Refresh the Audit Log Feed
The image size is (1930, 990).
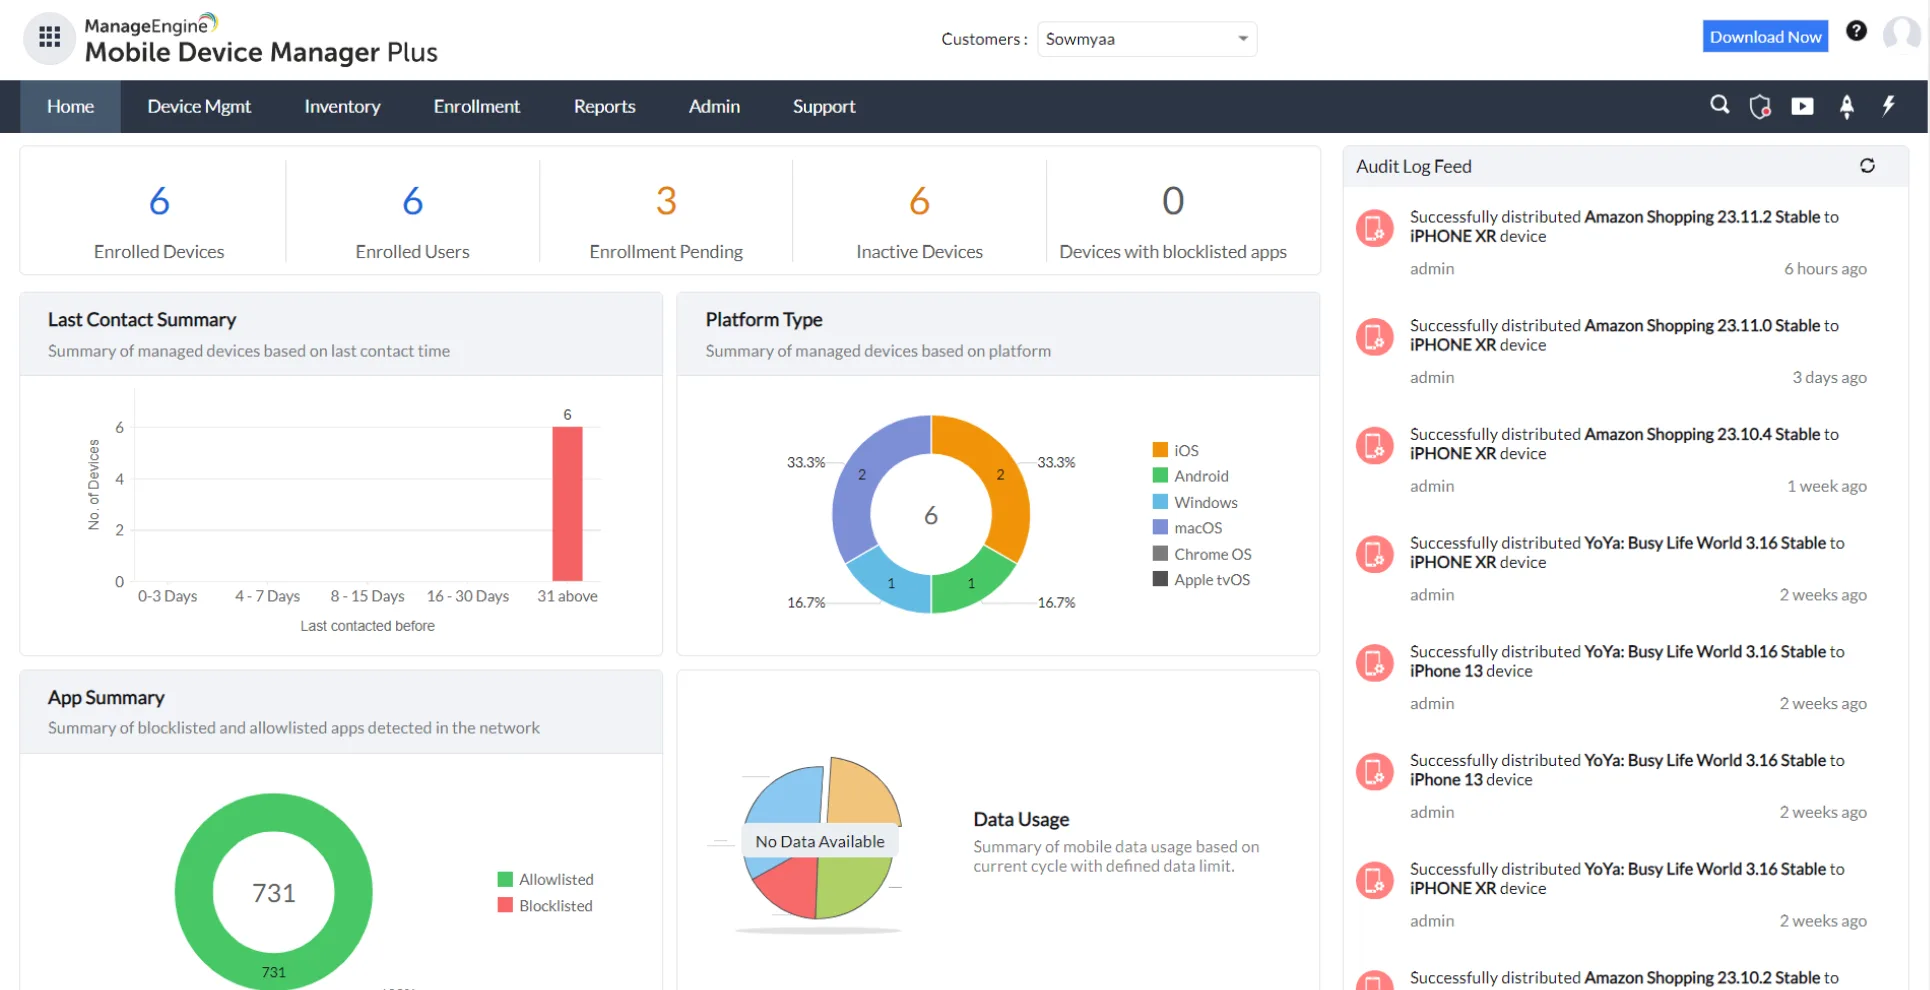point(1867,166)
